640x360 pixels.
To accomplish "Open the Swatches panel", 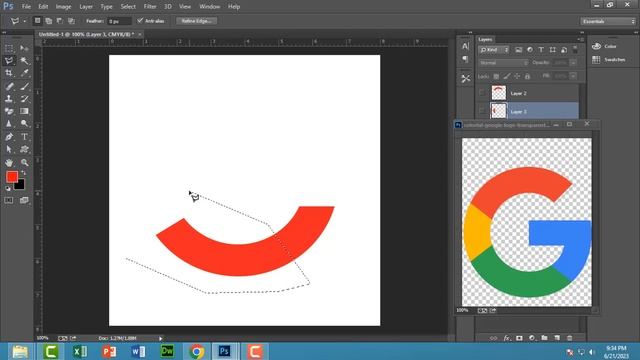I will pos(609,60).
